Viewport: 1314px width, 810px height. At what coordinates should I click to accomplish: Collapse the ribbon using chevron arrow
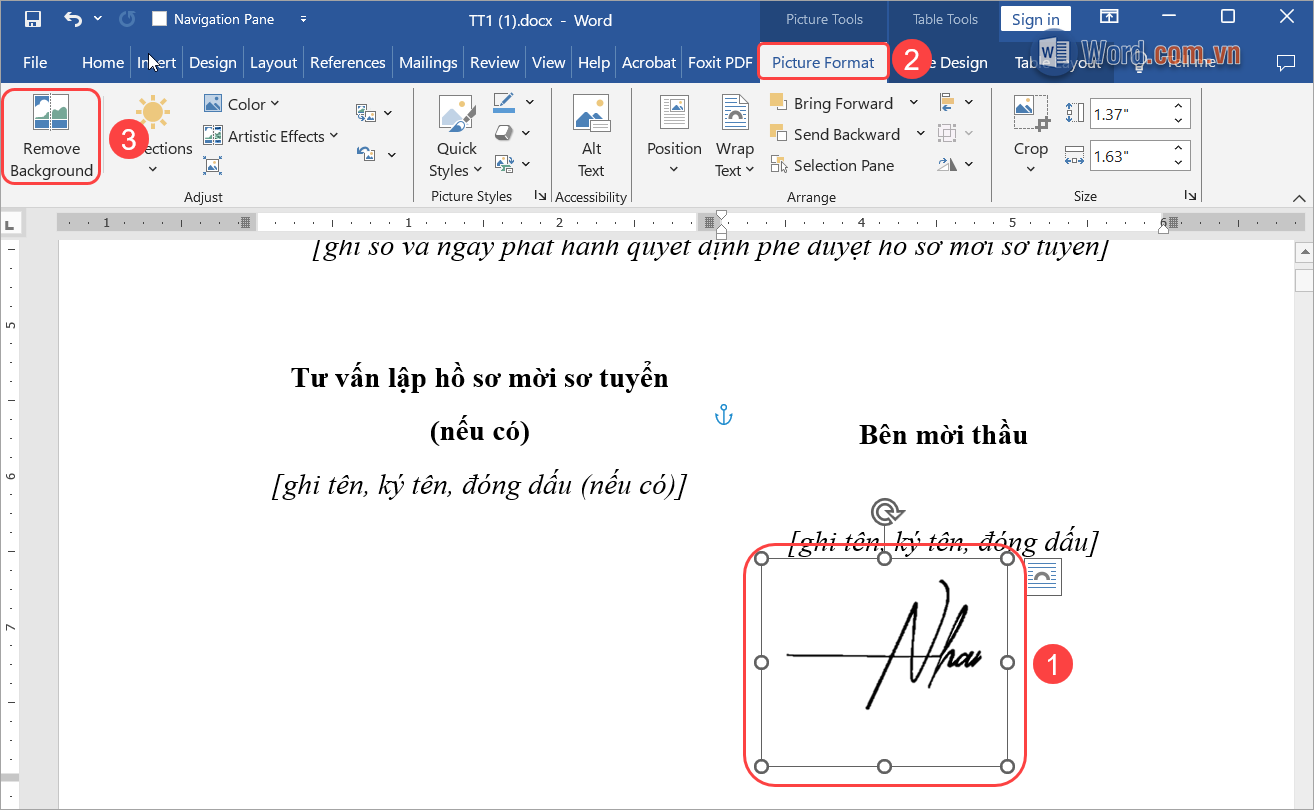[x=1298, y=196]
